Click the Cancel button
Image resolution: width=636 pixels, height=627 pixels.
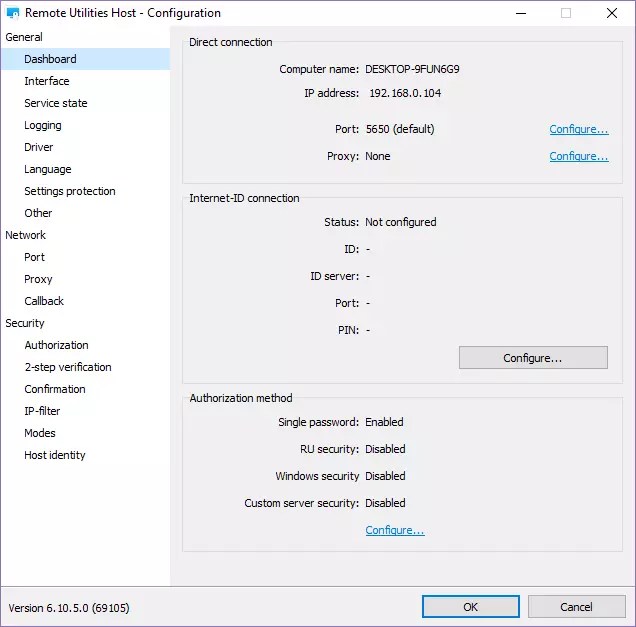pos(576,607)
